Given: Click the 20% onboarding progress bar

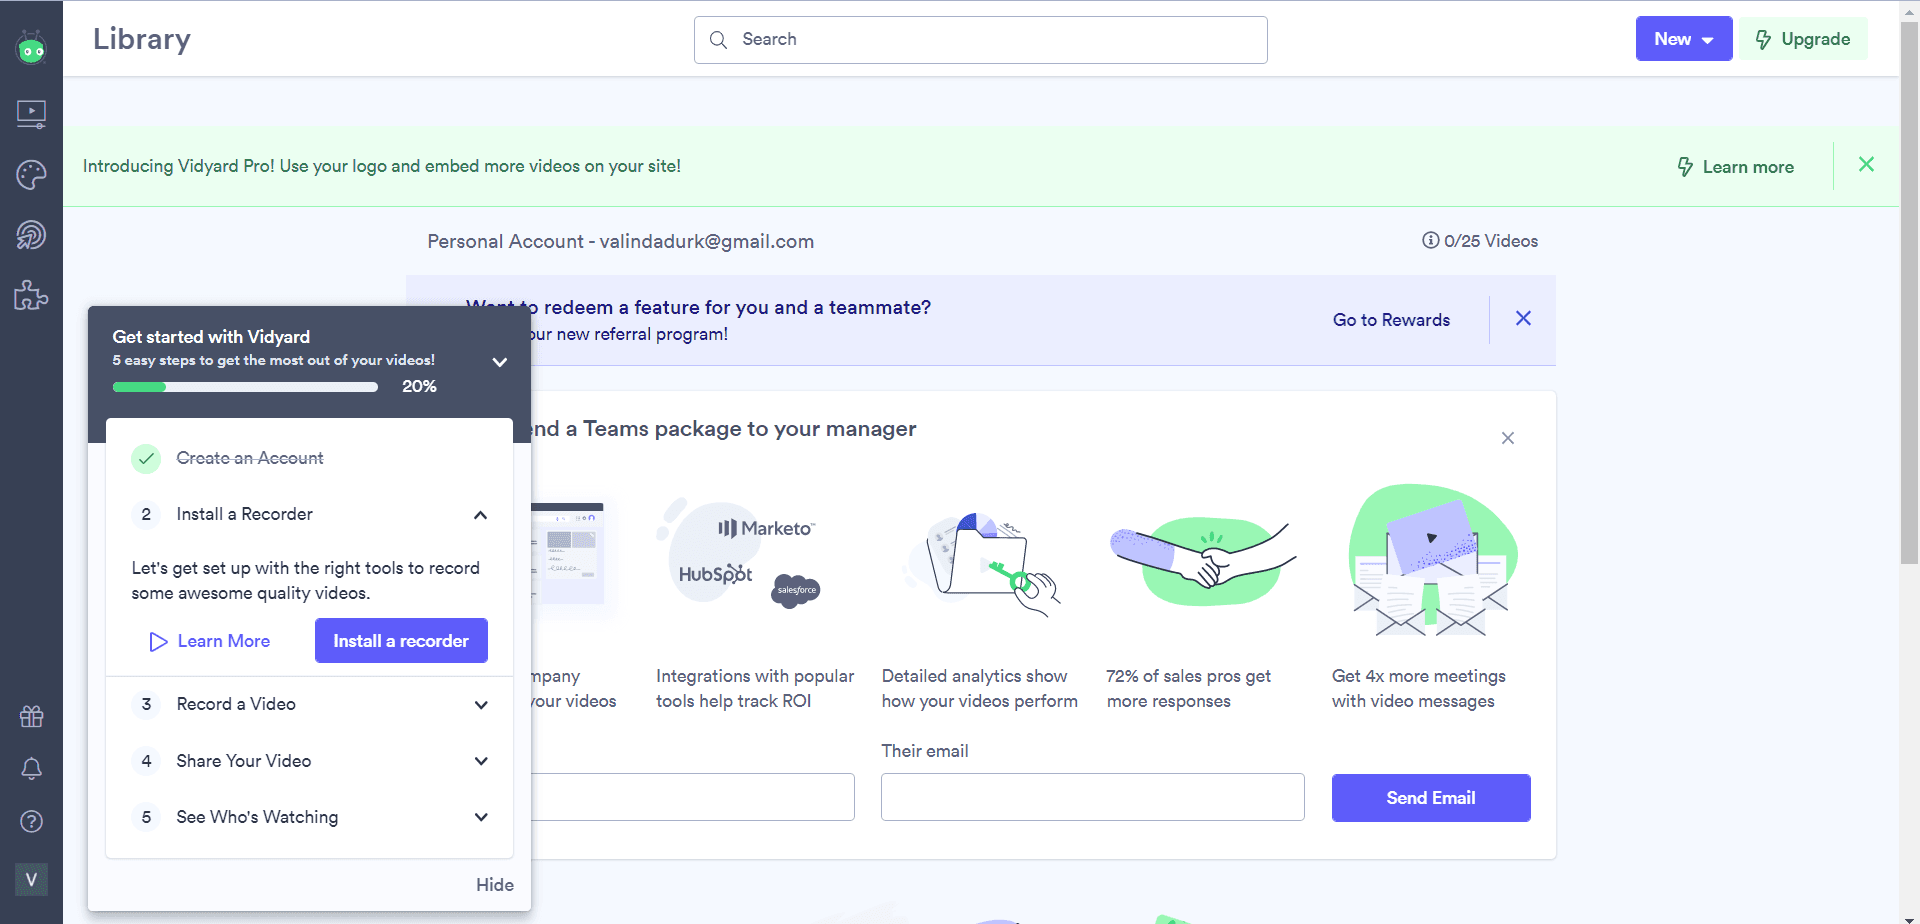Looking at the screenshot, I should [245, 387].
